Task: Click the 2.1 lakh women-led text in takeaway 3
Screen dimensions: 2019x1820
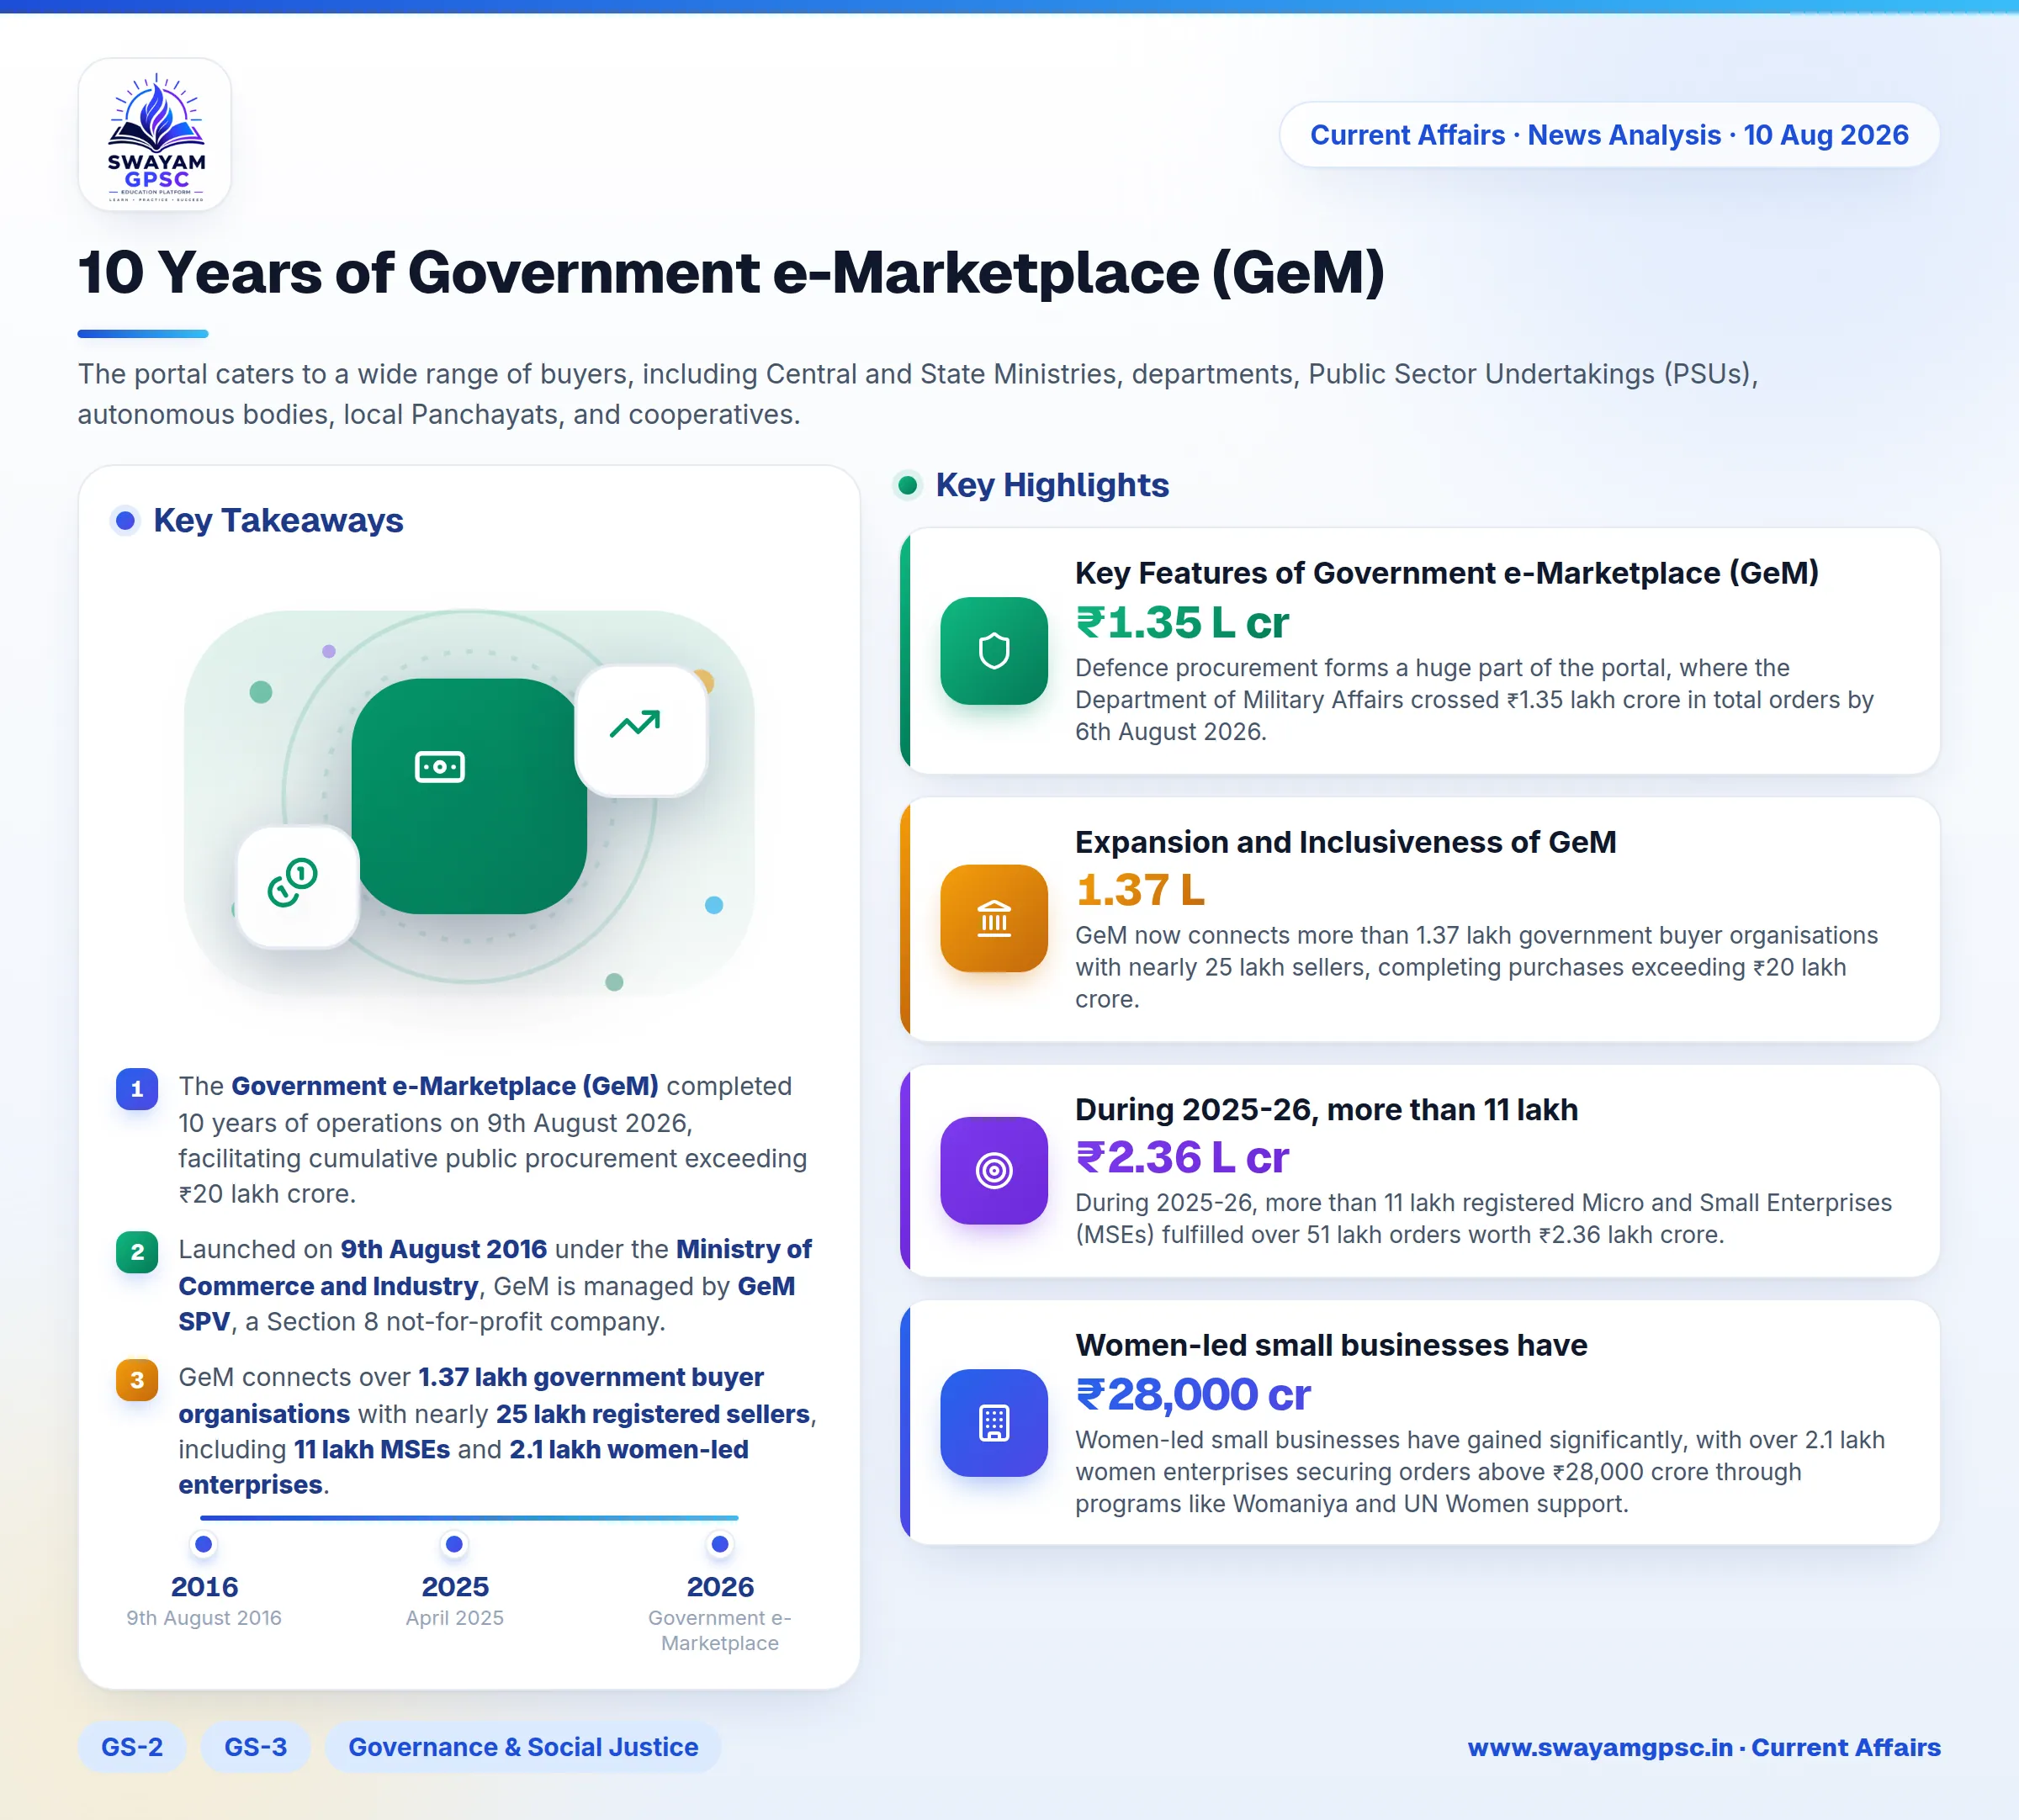Action: [629, 1449]
